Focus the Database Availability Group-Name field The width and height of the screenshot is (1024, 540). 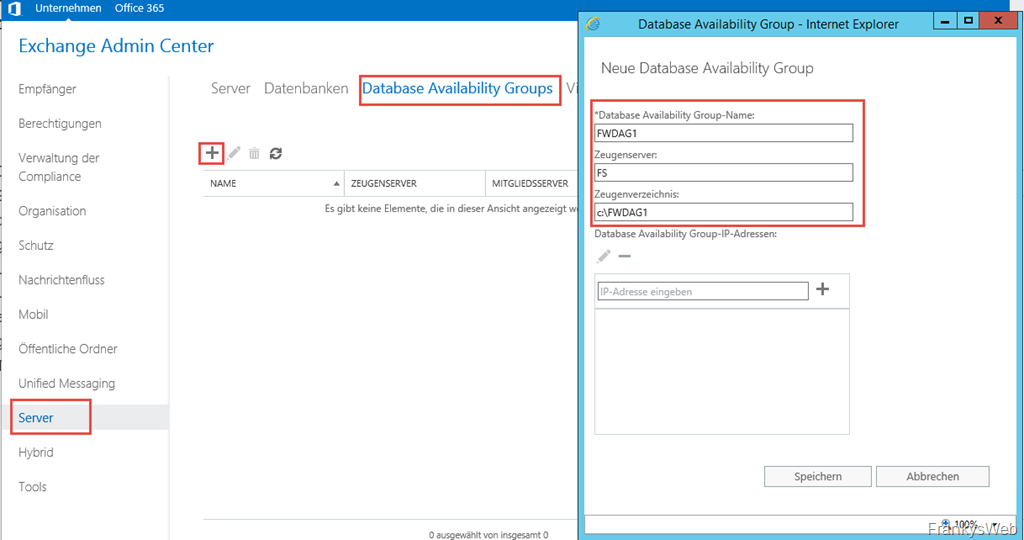coord(723,133)
